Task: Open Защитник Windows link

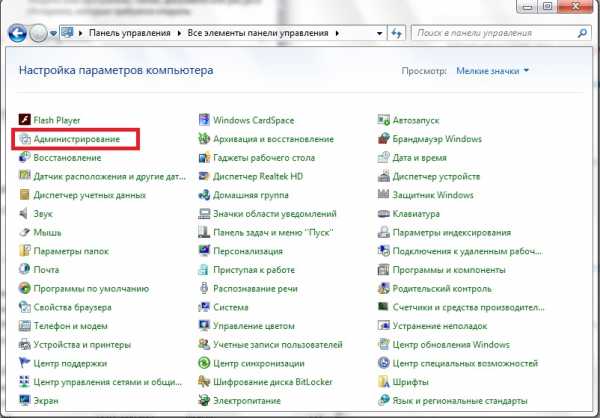Action: click(x=433, y=195)
